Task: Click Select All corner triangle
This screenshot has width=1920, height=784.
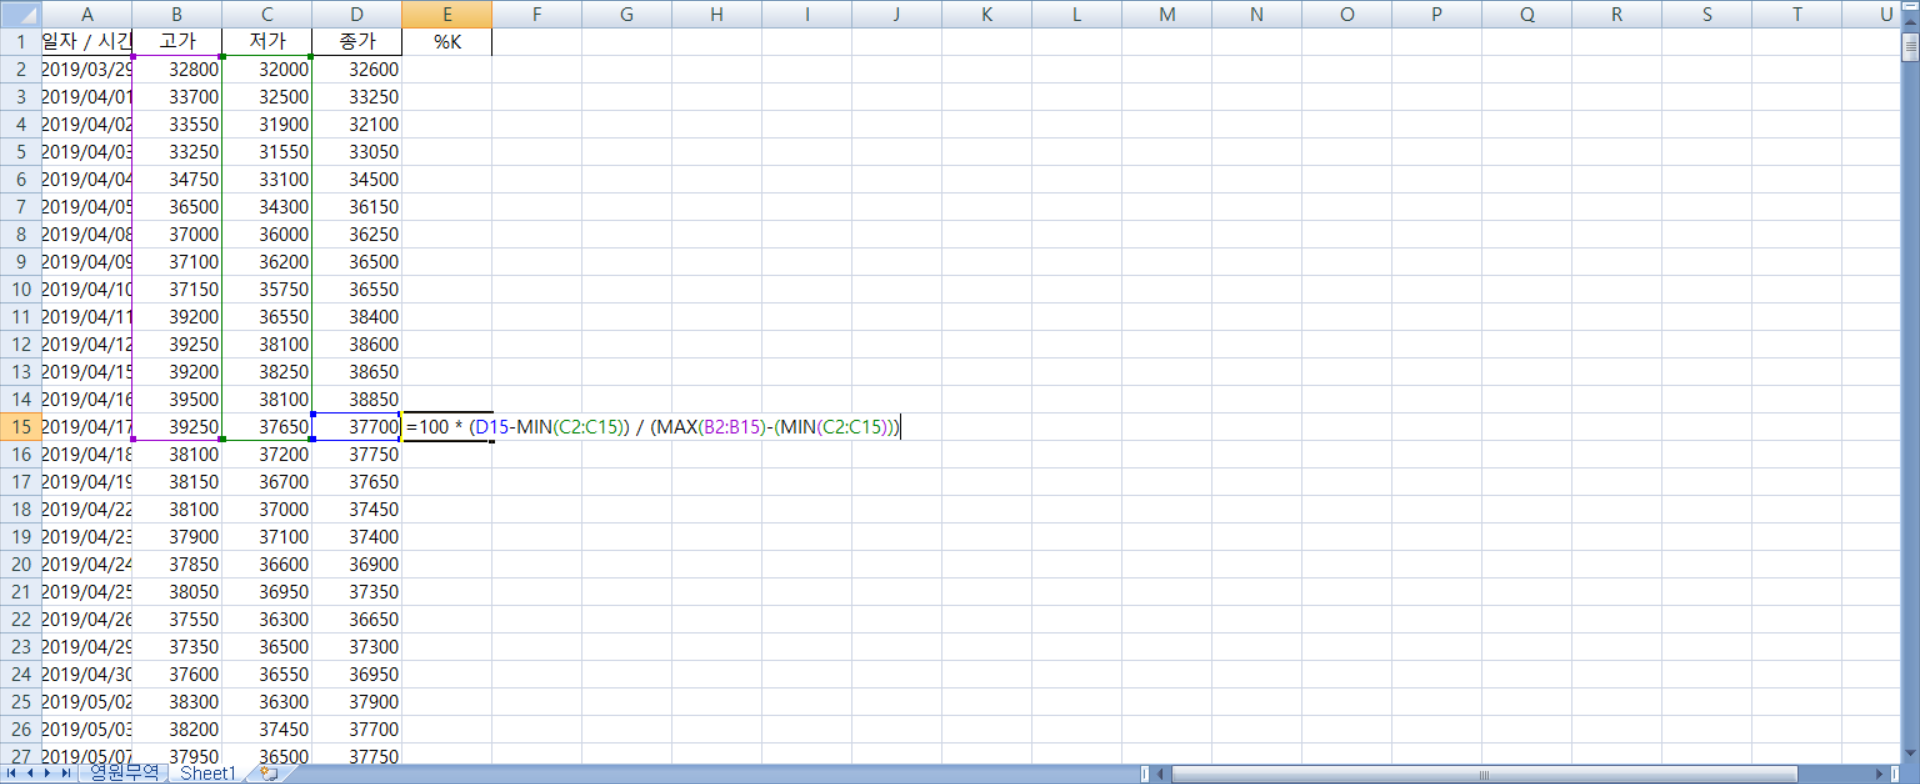Action: point(20,14)
